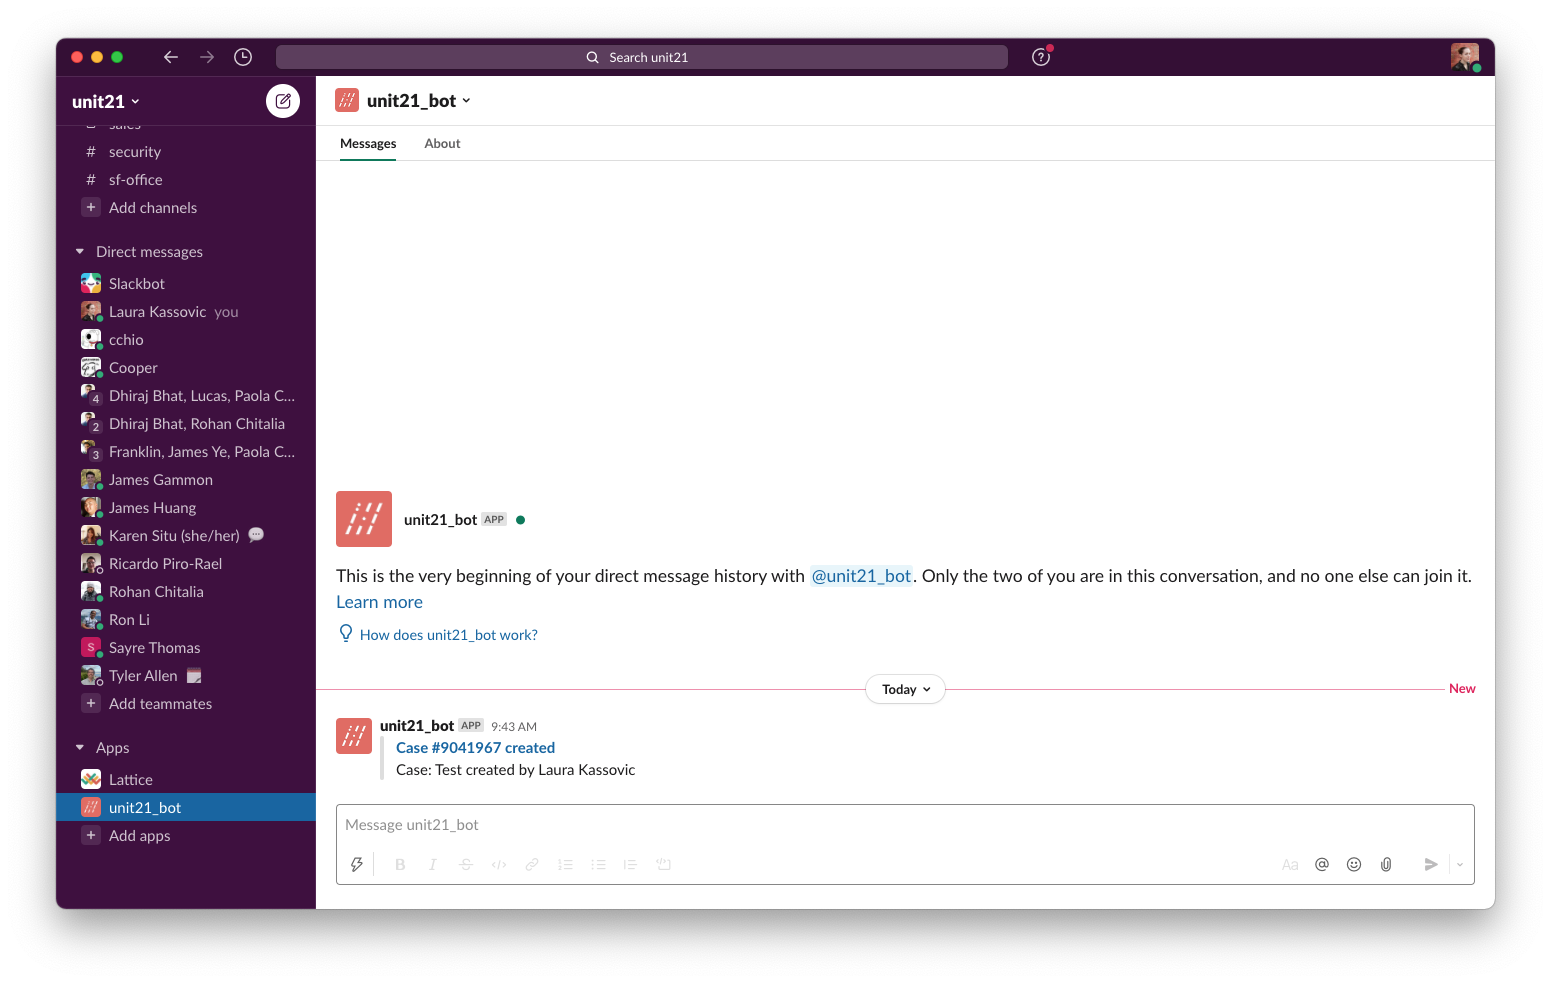Select unit21_bot in the Apps list
This screenshot has width=1551, height=983.
point(186,808)
